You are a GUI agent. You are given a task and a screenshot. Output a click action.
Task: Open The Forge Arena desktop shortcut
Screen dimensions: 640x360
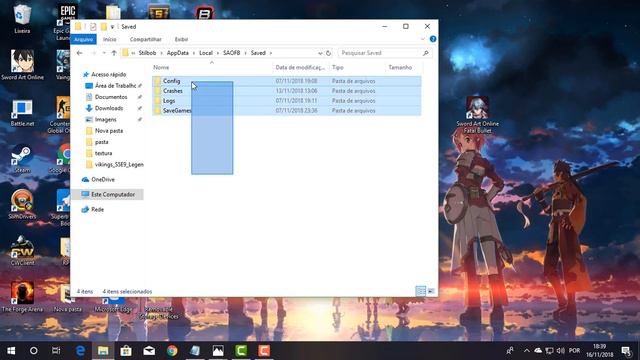[x=22, y=297]
